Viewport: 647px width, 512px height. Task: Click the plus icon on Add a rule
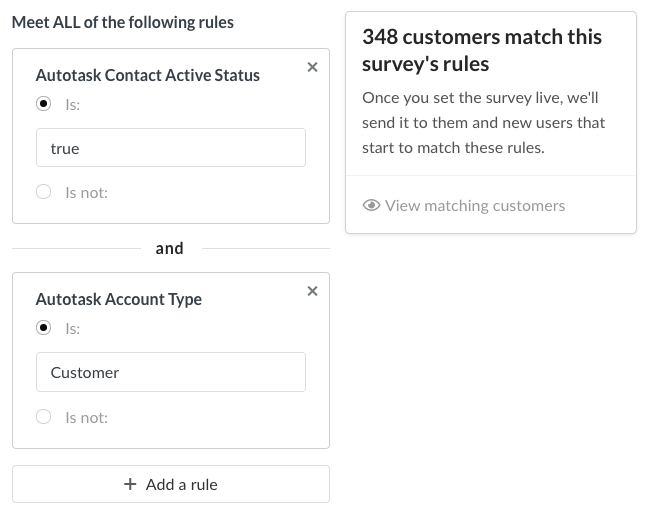tap(130, 484)
